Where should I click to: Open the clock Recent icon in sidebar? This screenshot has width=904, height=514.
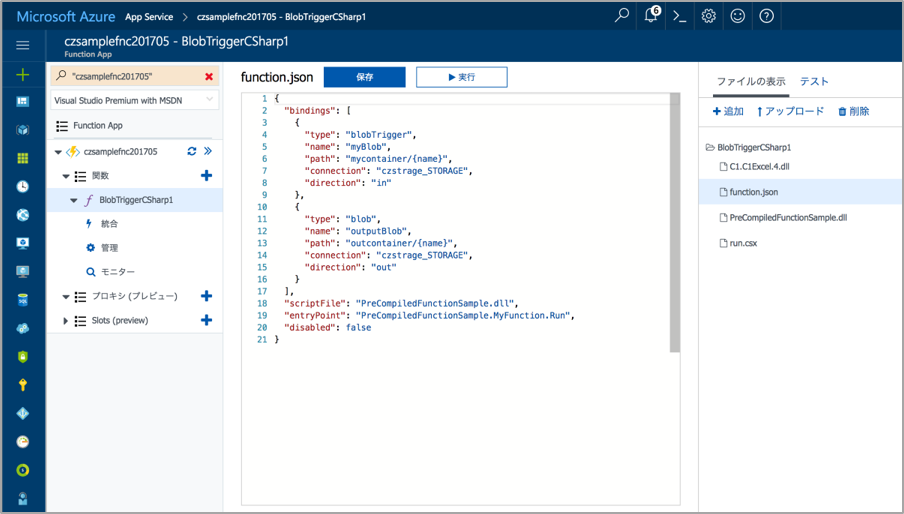(23, 186)
